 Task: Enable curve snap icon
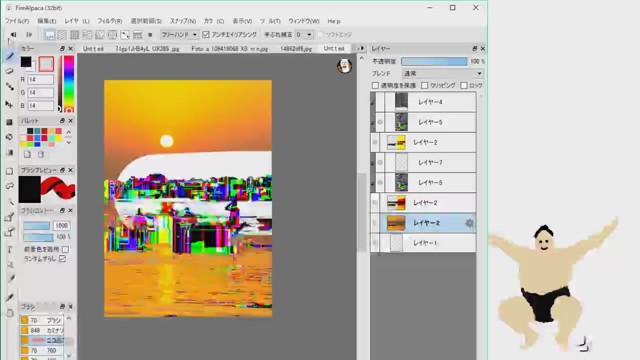click(x=125, y=35)
